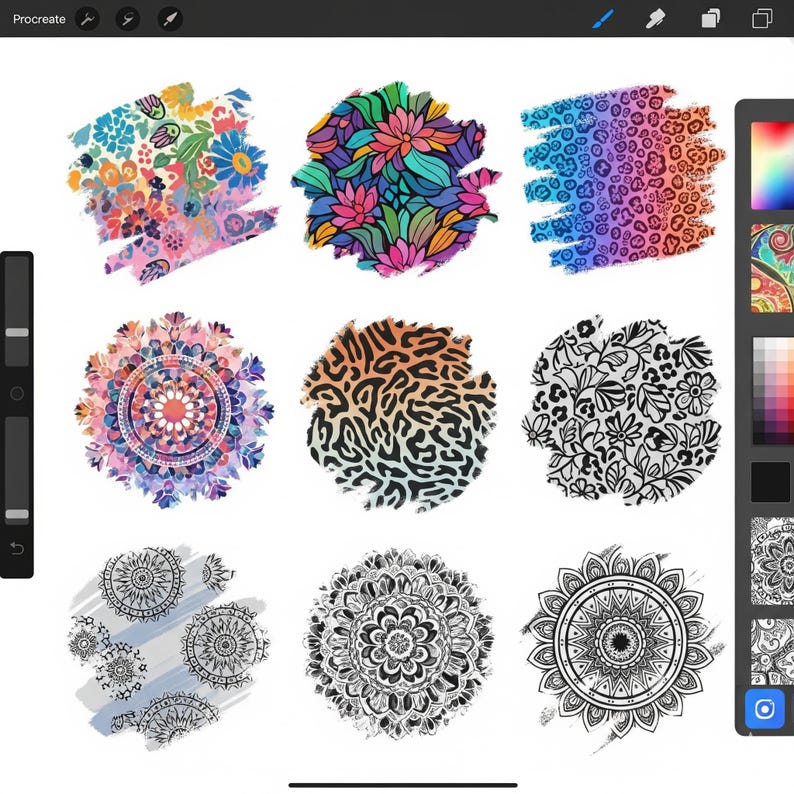Select the black-and-white floral stamp

tap(623, 411)
